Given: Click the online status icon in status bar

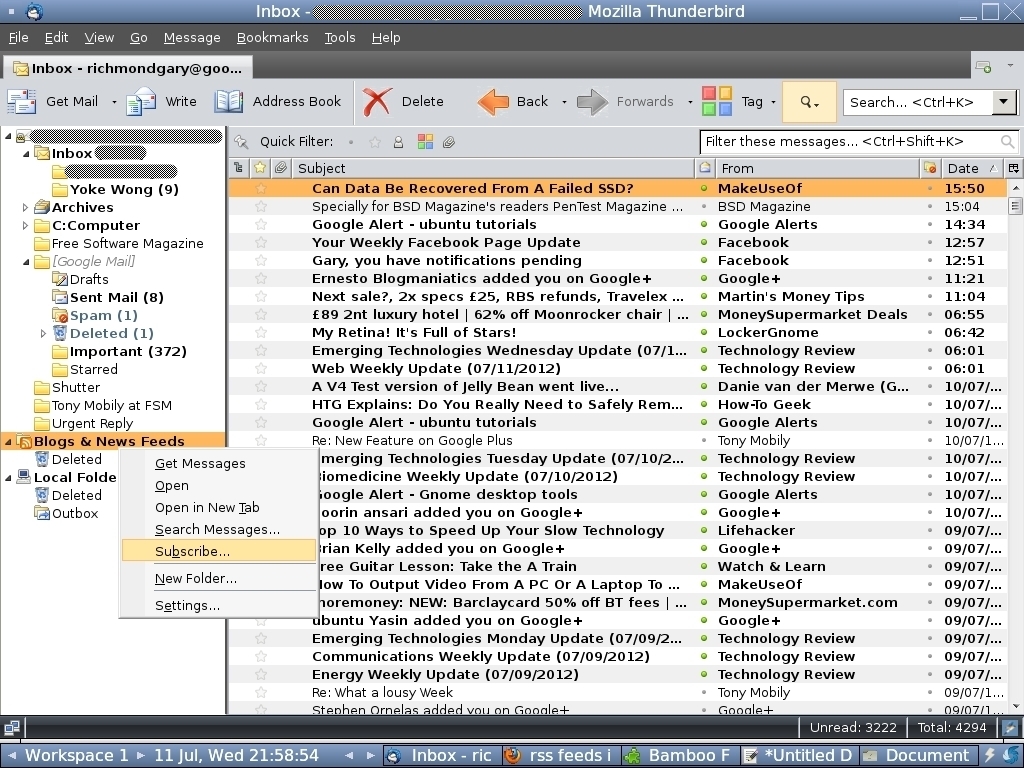Looking at the screenshot, I should 12,728.
